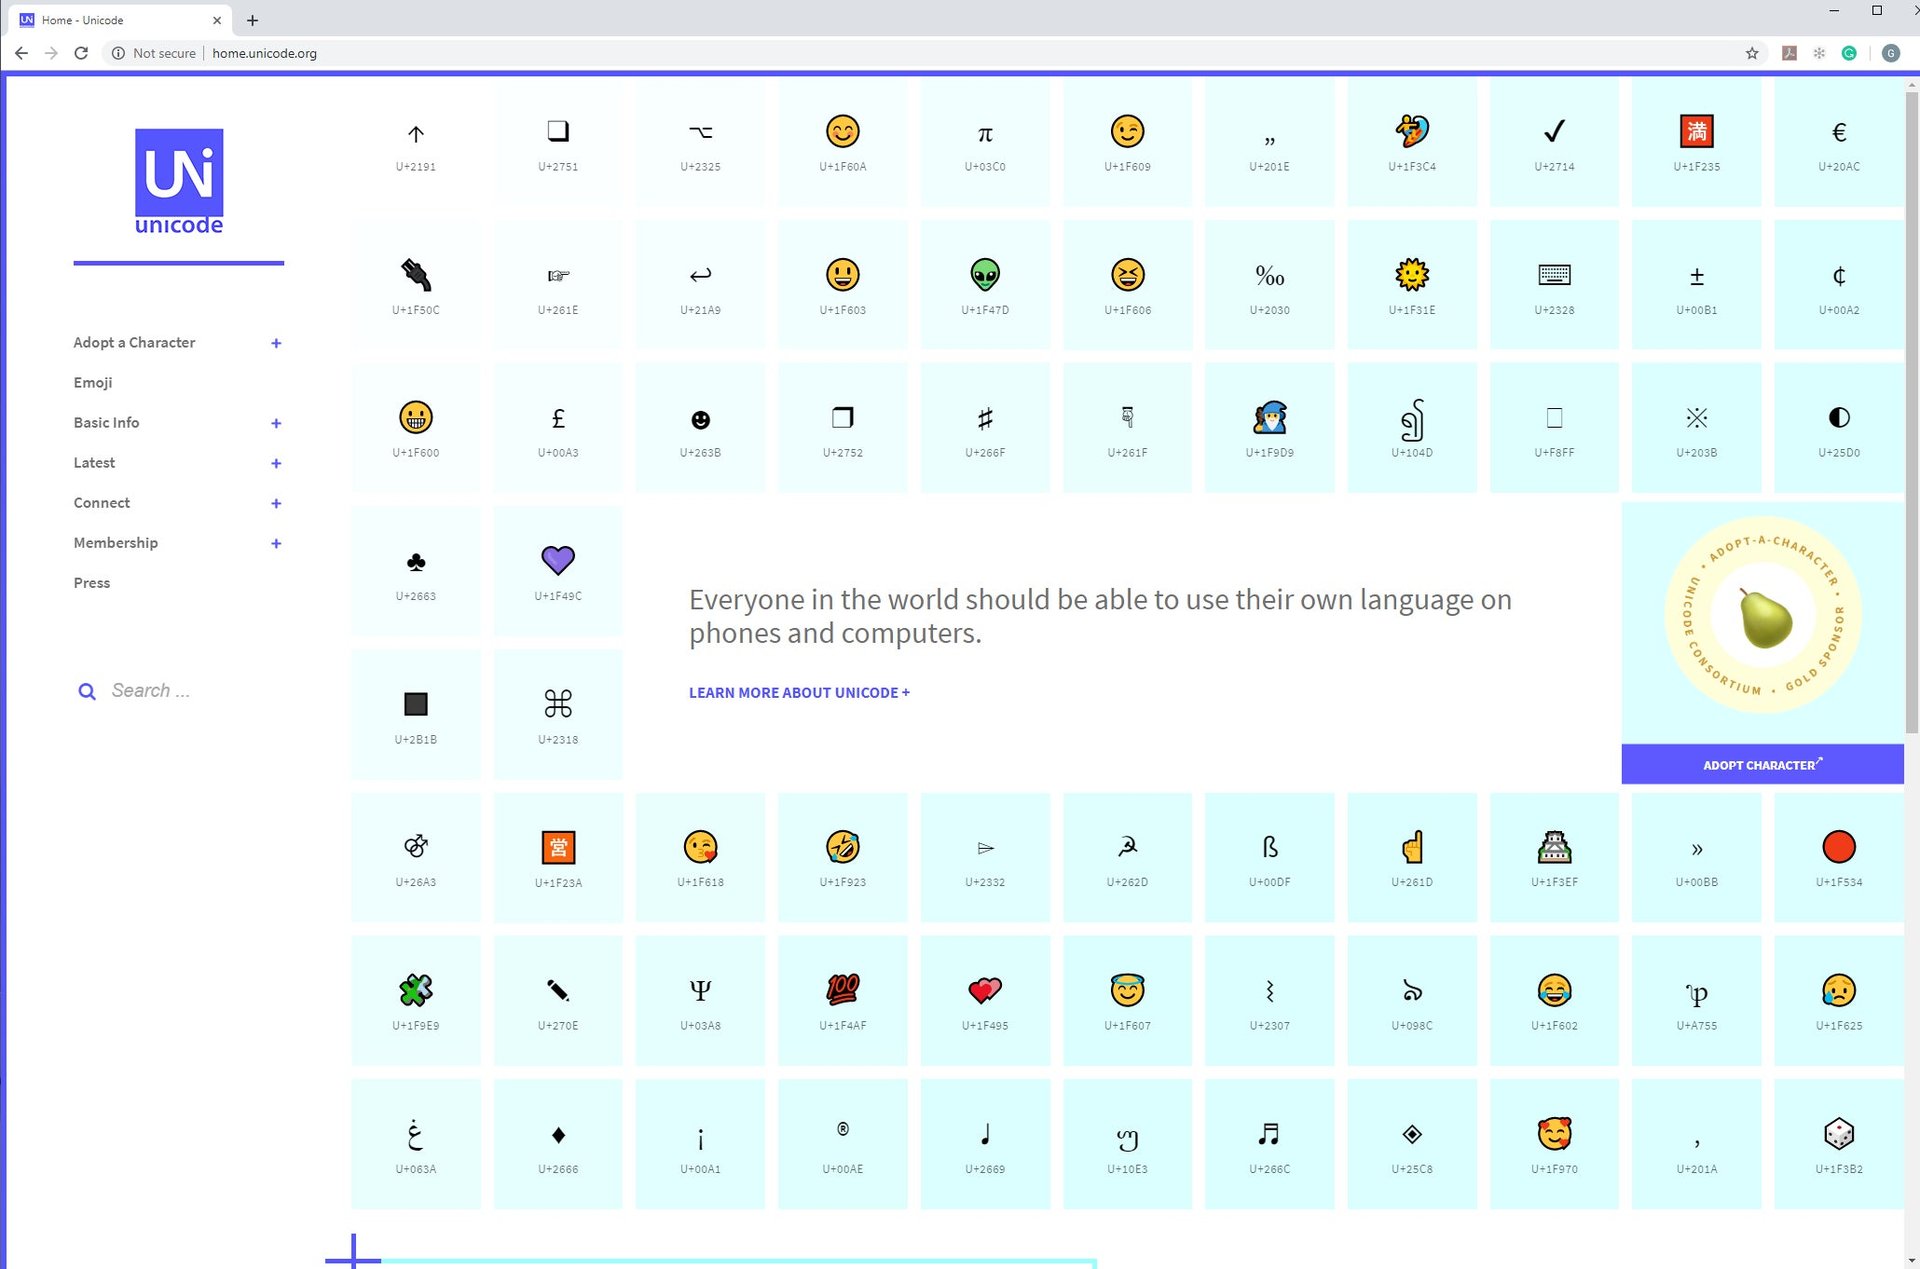Select the registered sign U+00AE tile
Image resolution: width=1920 pixels, height=1269 pixels.
(843, 1144)
